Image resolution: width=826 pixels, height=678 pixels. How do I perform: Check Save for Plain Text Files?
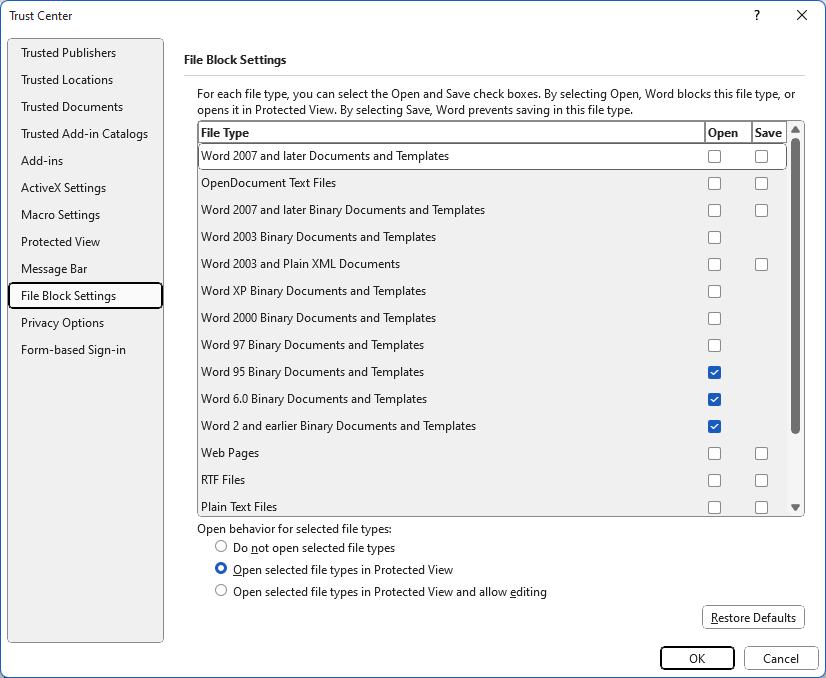click(x=761, y=507)
